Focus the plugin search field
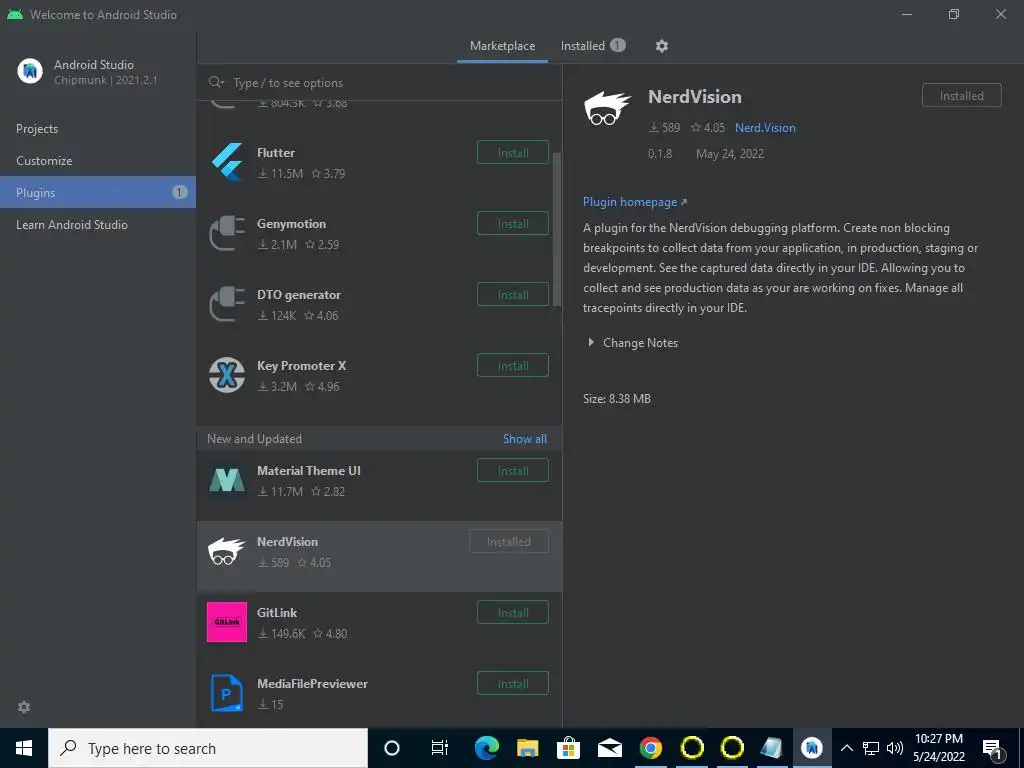Image resolution: width=1024 pixels, height=768 pixels. [x=379, y=82]
